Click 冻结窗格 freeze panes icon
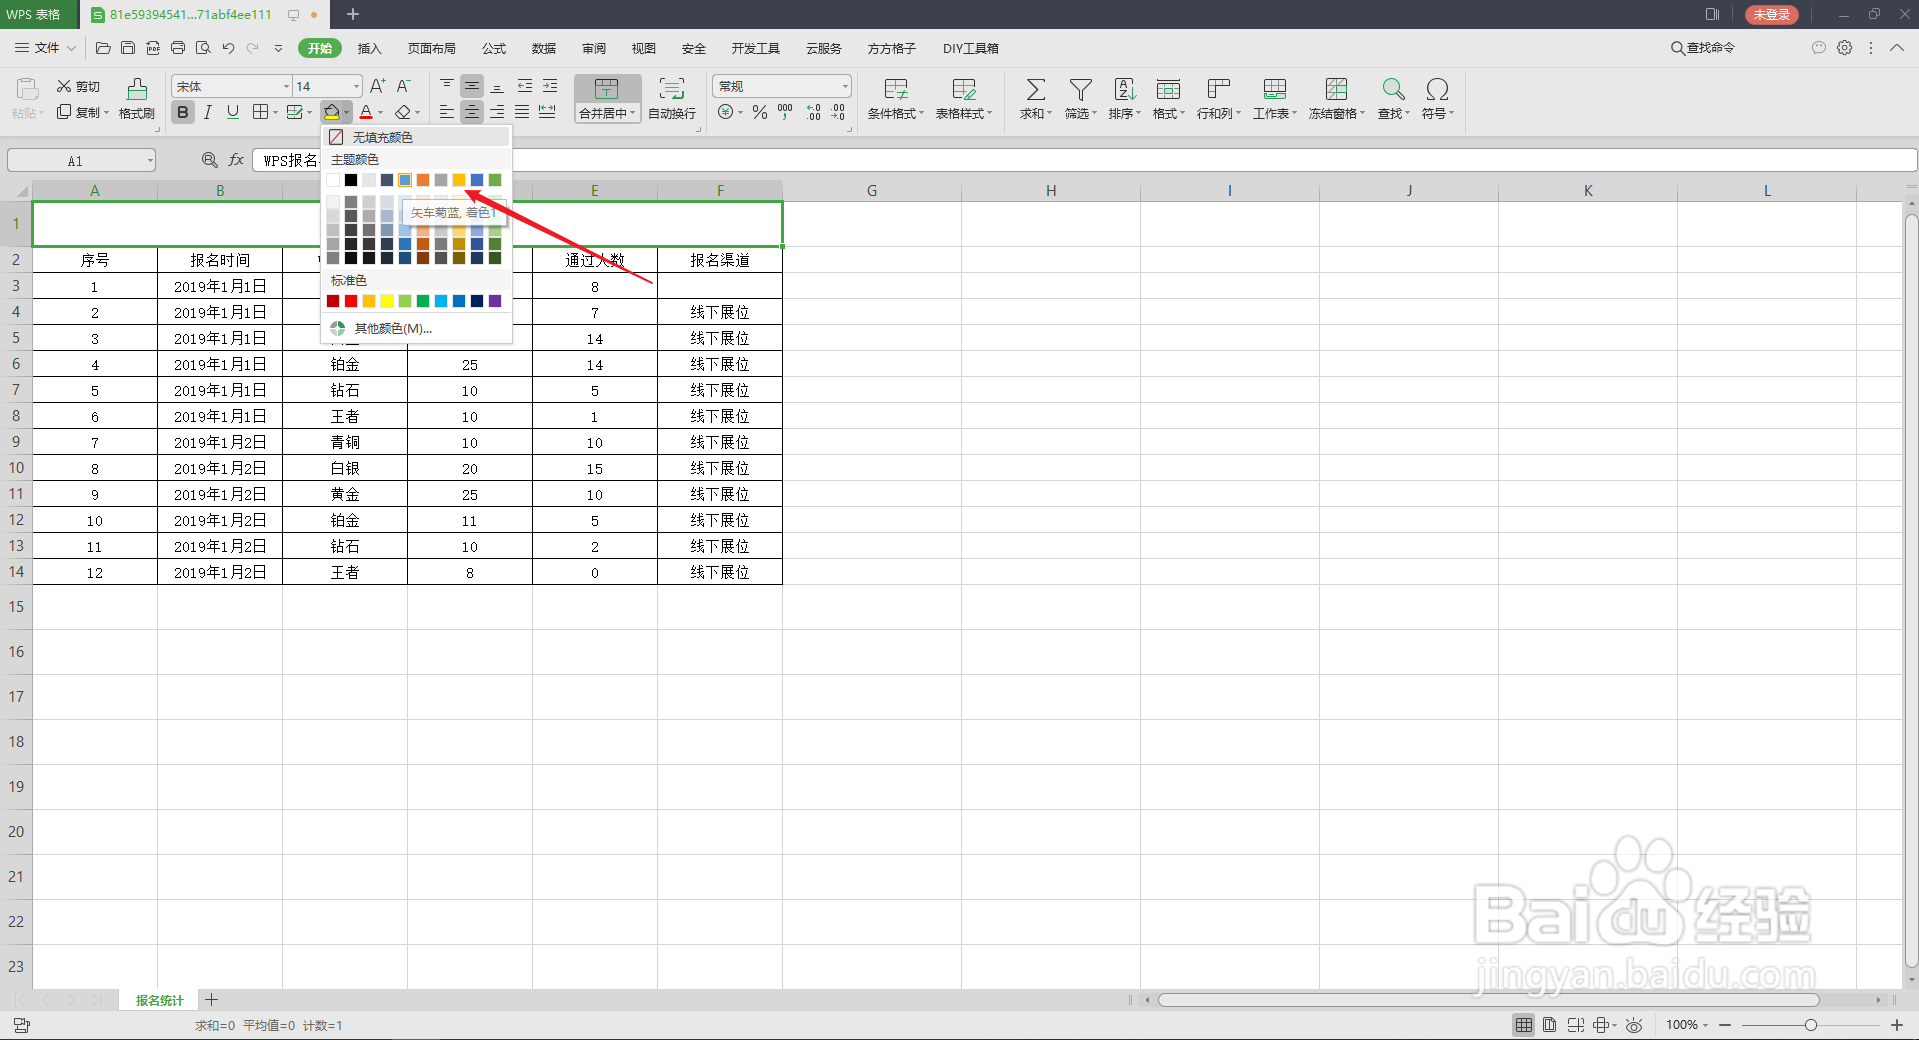 point(1336,90)
